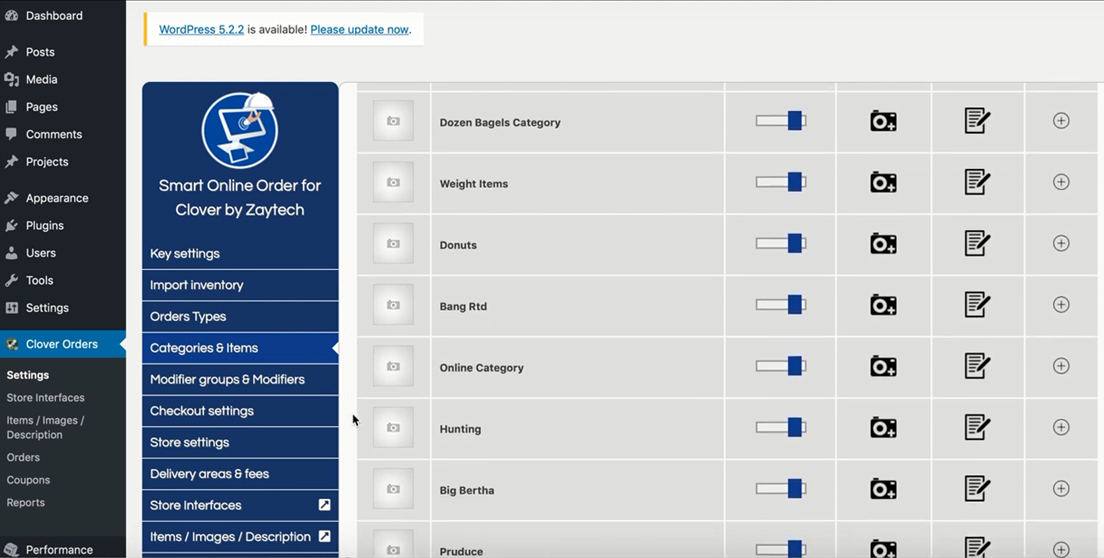Viewport: 1104px width, 558px height.
Task: Expand Bang Rtd category items
Action: [1061, 304]
